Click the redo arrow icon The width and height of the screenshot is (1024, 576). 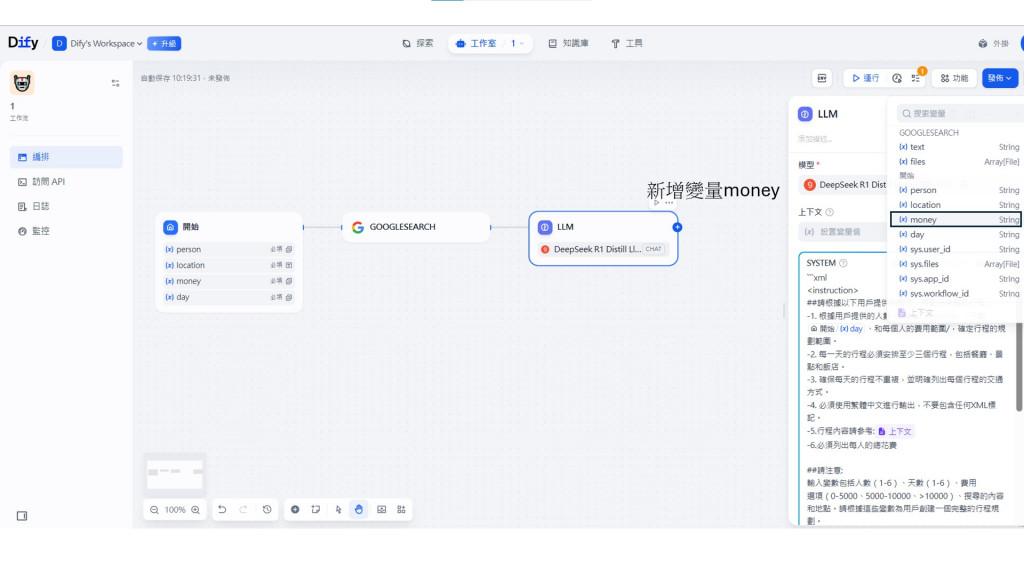tap(244, 509)
